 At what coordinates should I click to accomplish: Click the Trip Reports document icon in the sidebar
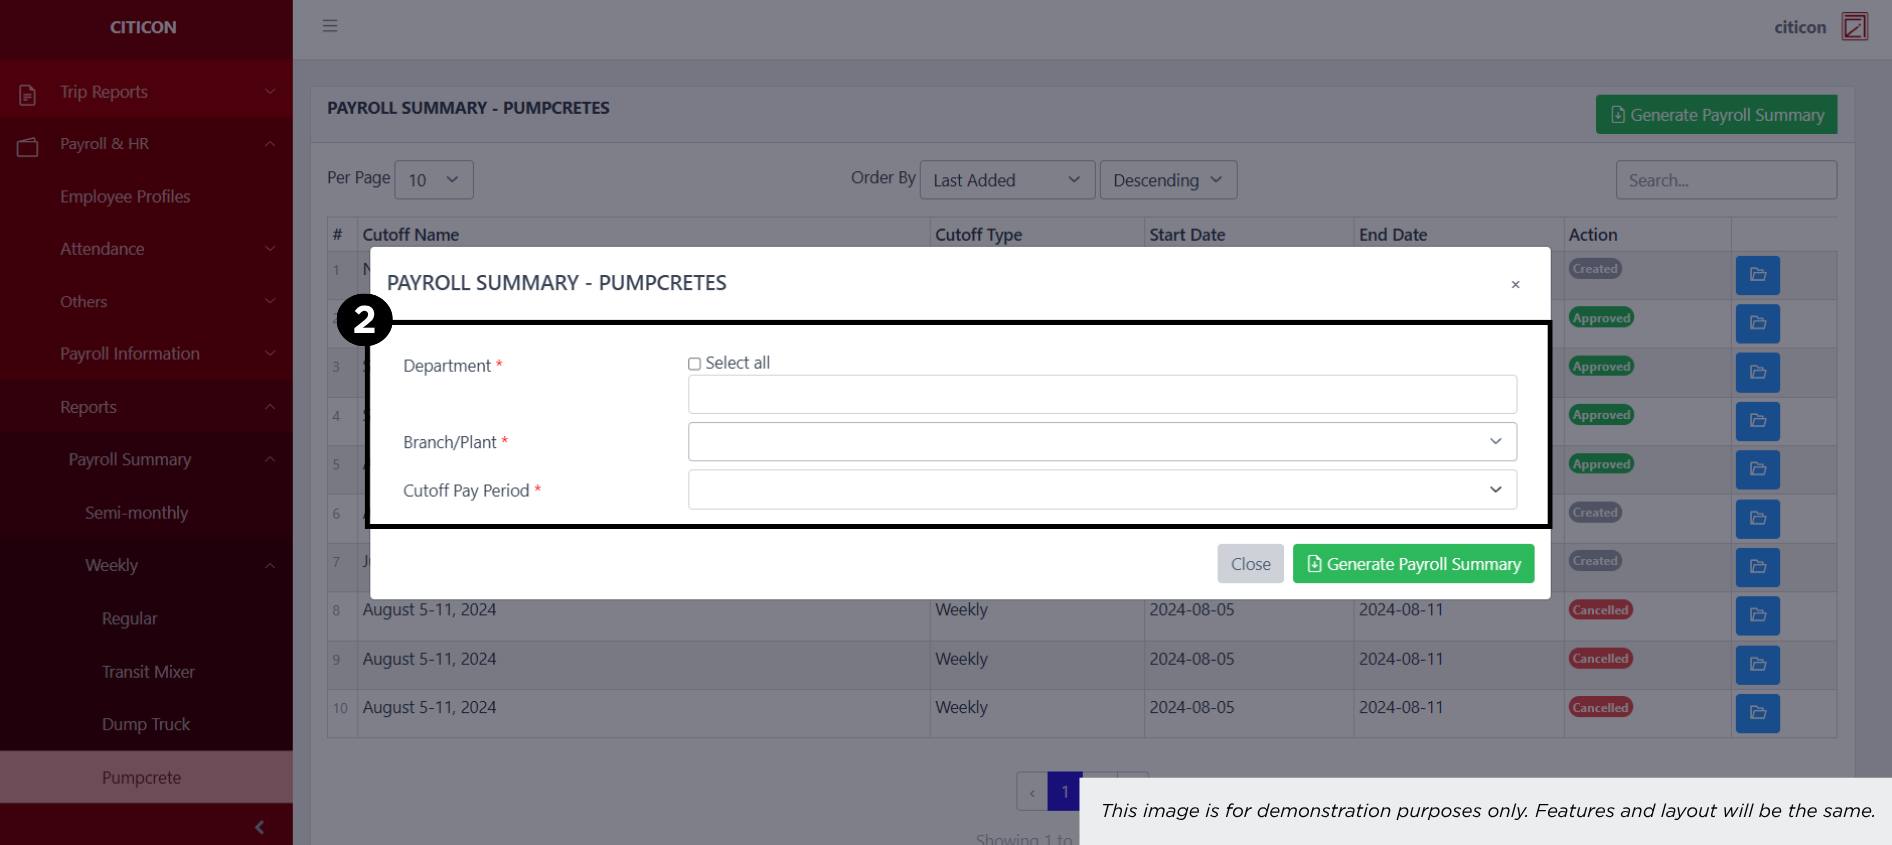click(28, 94)
